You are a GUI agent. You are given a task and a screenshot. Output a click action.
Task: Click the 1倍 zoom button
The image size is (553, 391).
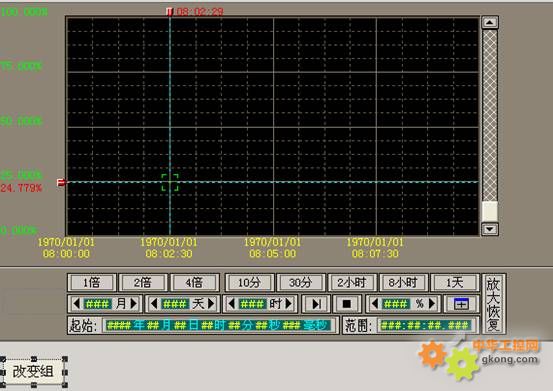(x=92, y=282)
